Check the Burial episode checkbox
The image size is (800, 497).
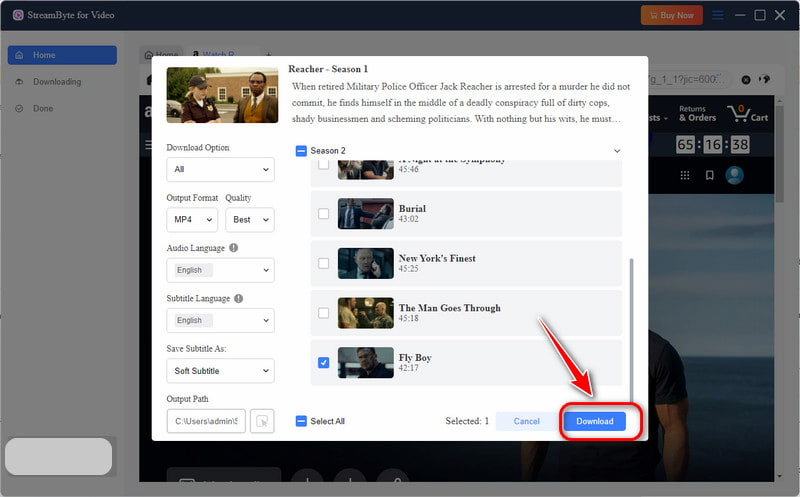point(323,213)
